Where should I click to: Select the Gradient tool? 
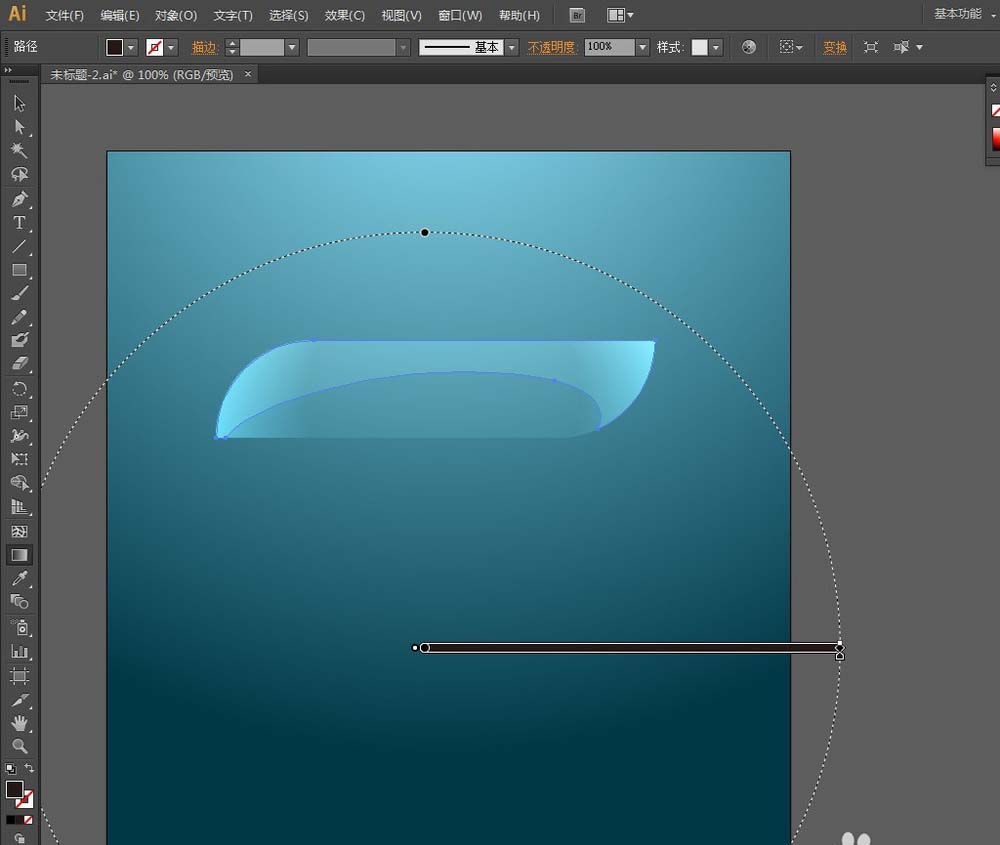coord(19,555)
